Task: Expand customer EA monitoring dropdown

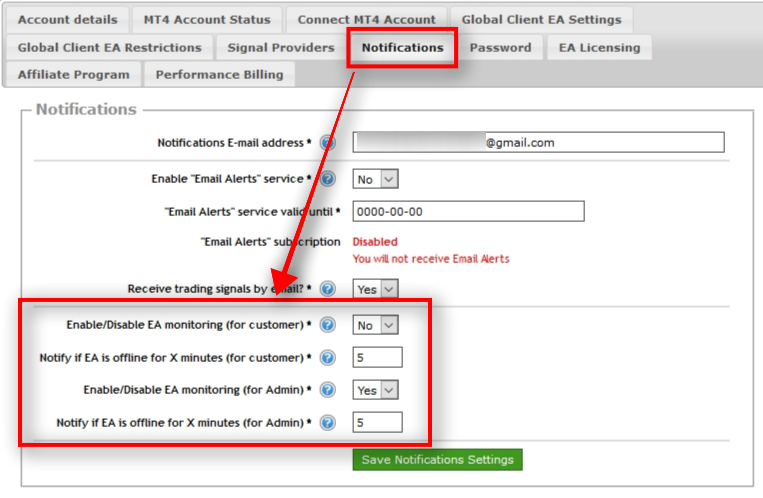Action: pyautogui.click(x=375, y=325)
